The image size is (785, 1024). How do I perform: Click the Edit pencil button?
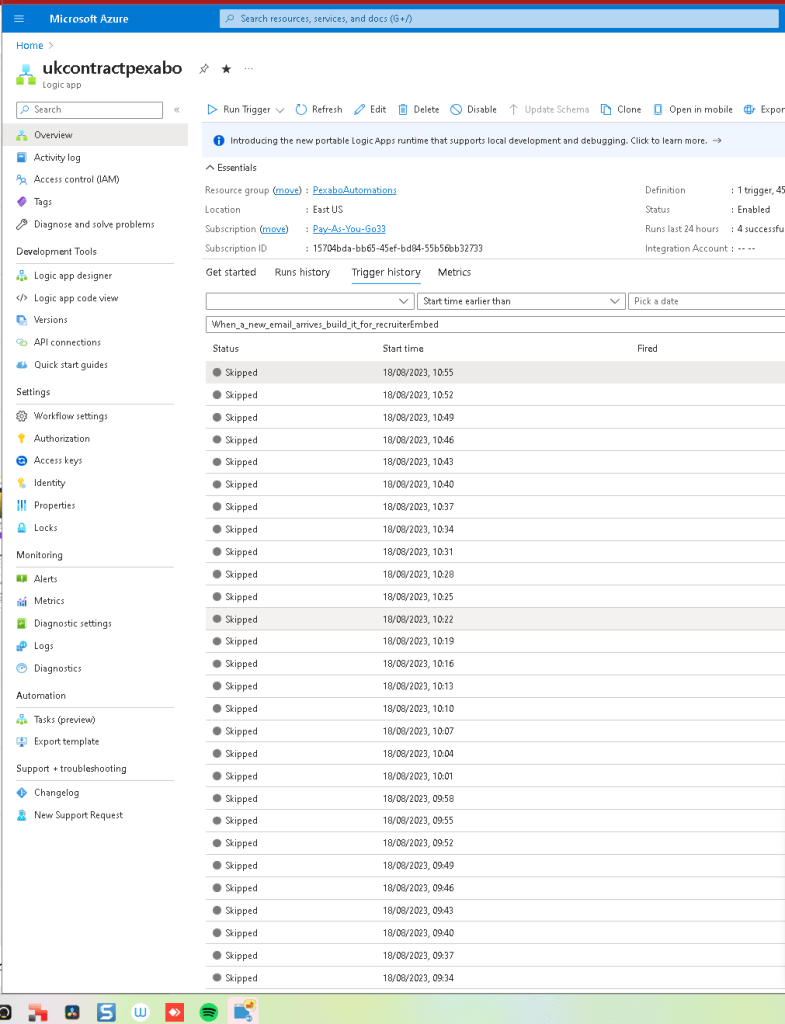370,110
